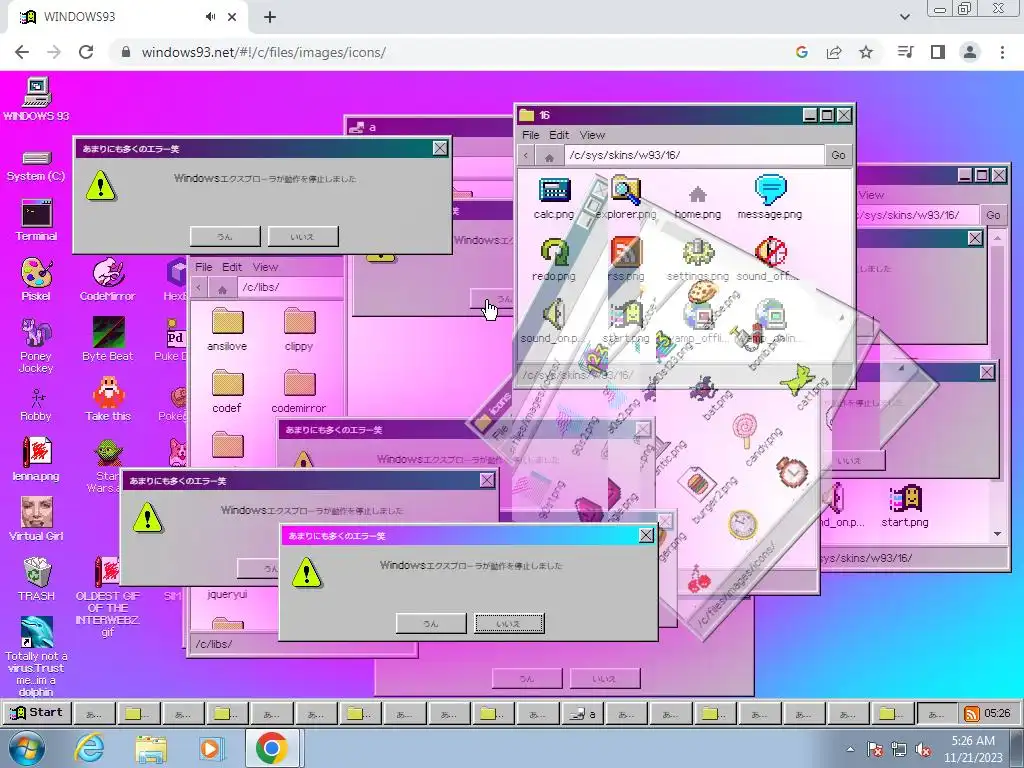This screenshot has width=1024, height=768.
Task: Share this page icon in Chrome
Action: [x=834, y=52]
